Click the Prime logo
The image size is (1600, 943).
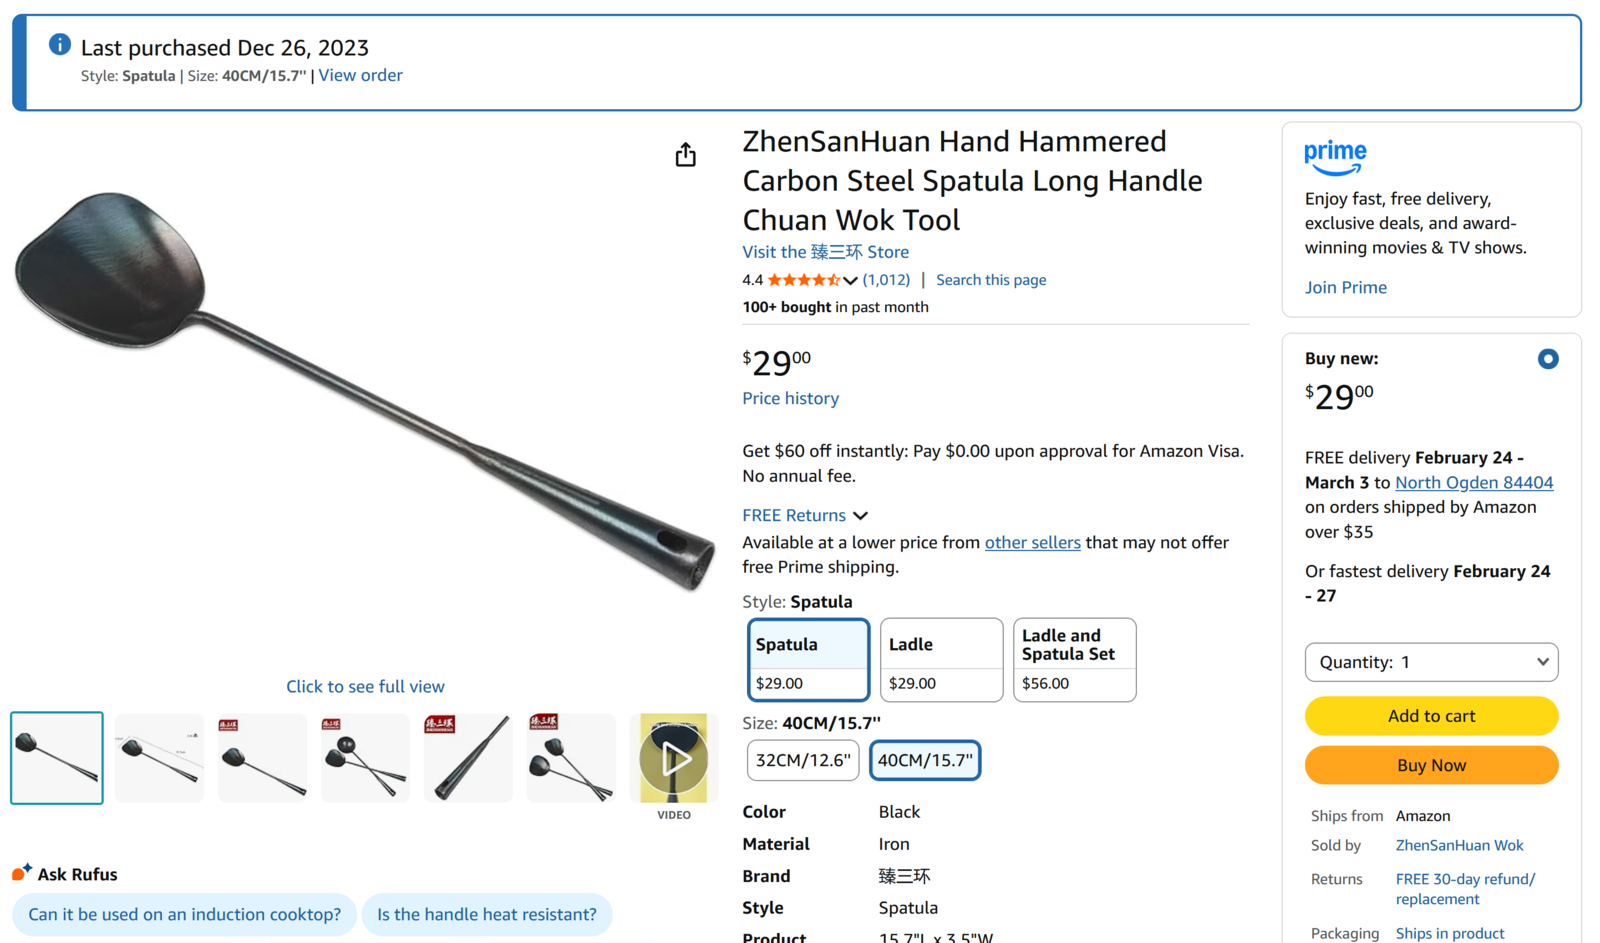[x=1335, y=156]
